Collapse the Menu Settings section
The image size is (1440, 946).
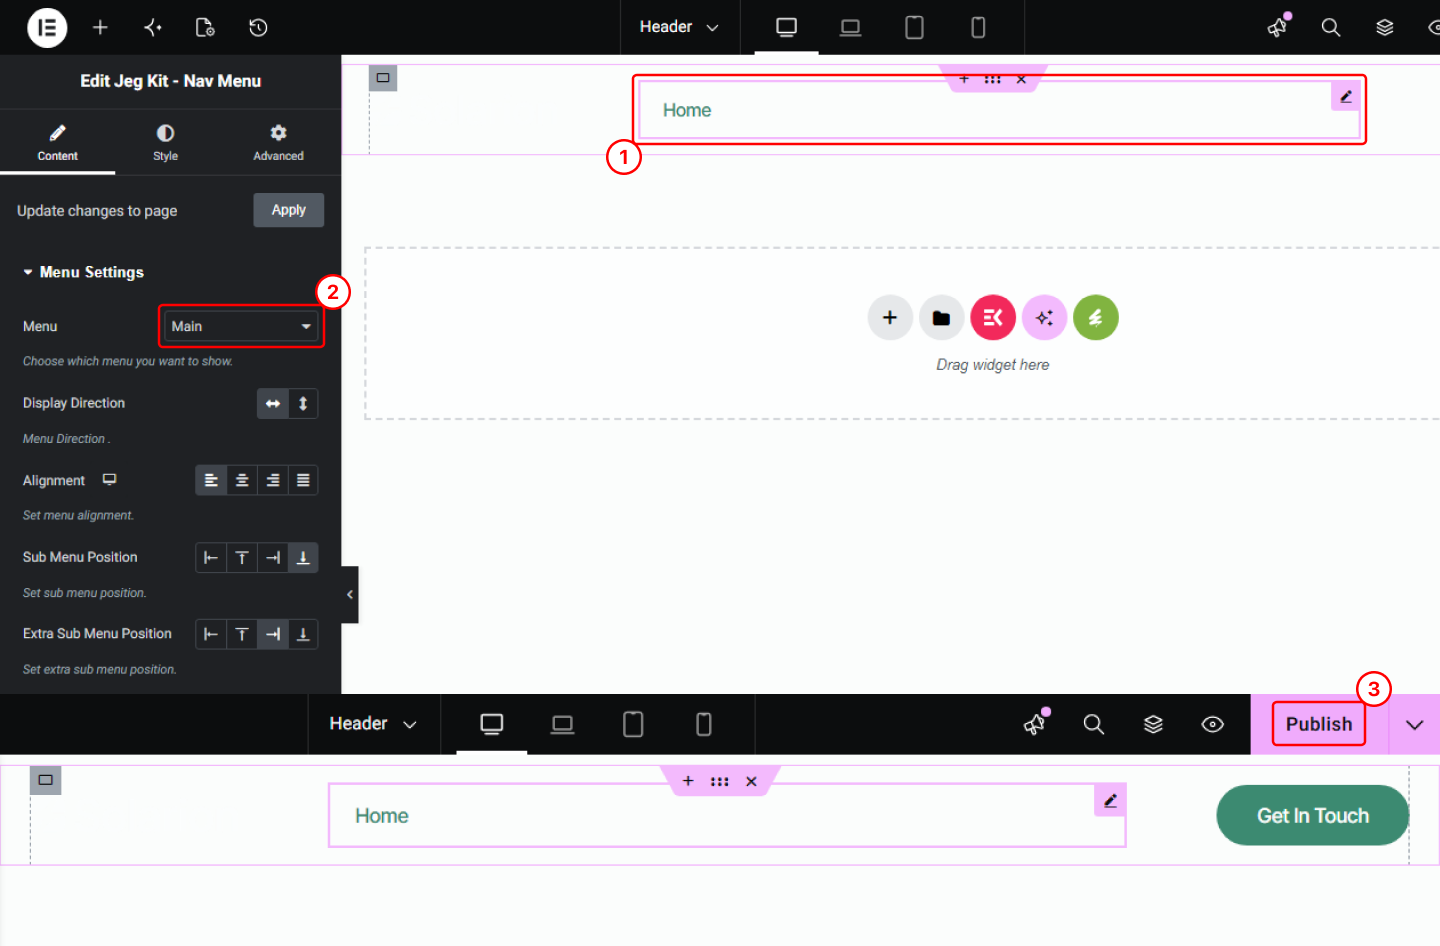click(x=83, y=272)
